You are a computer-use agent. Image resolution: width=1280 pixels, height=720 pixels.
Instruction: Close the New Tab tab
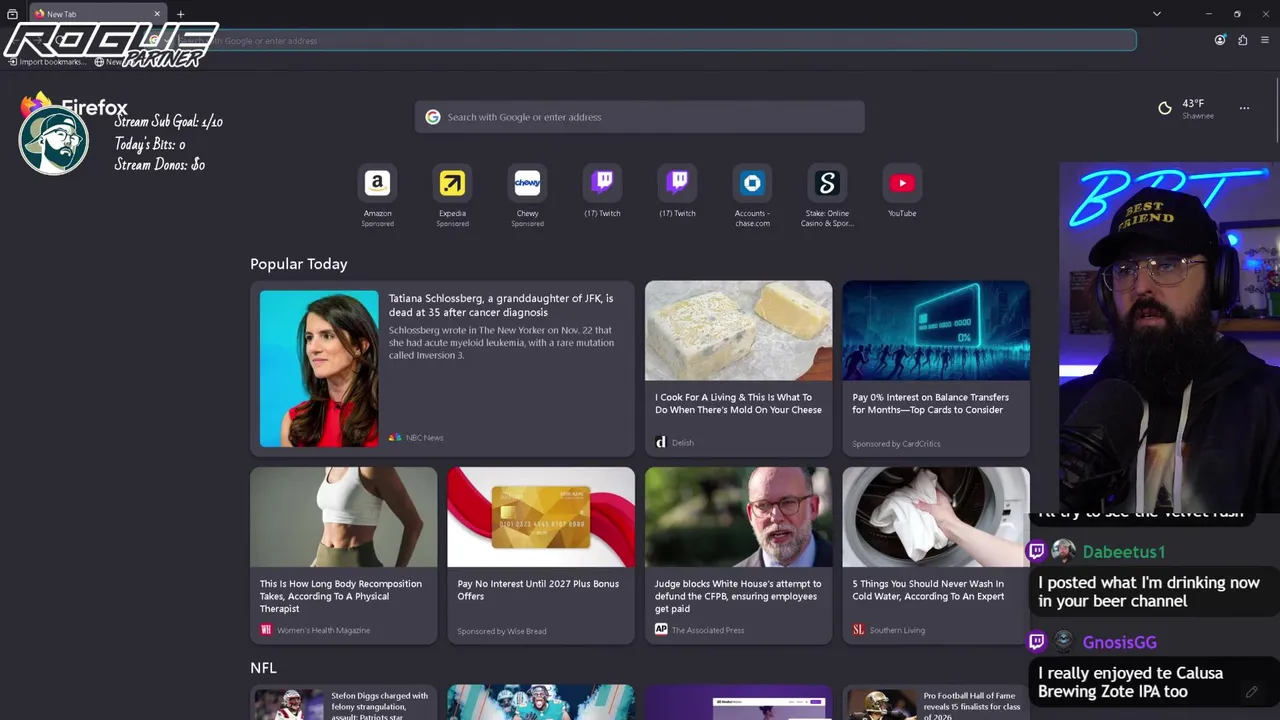coord(157,14)
